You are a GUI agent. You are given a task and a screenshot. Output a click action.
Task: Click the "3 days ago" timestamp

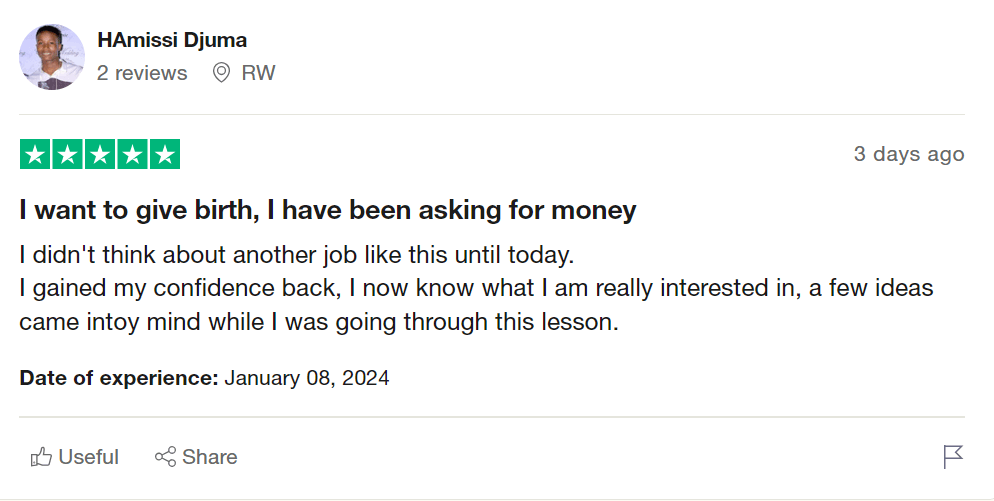click(908, 154)
